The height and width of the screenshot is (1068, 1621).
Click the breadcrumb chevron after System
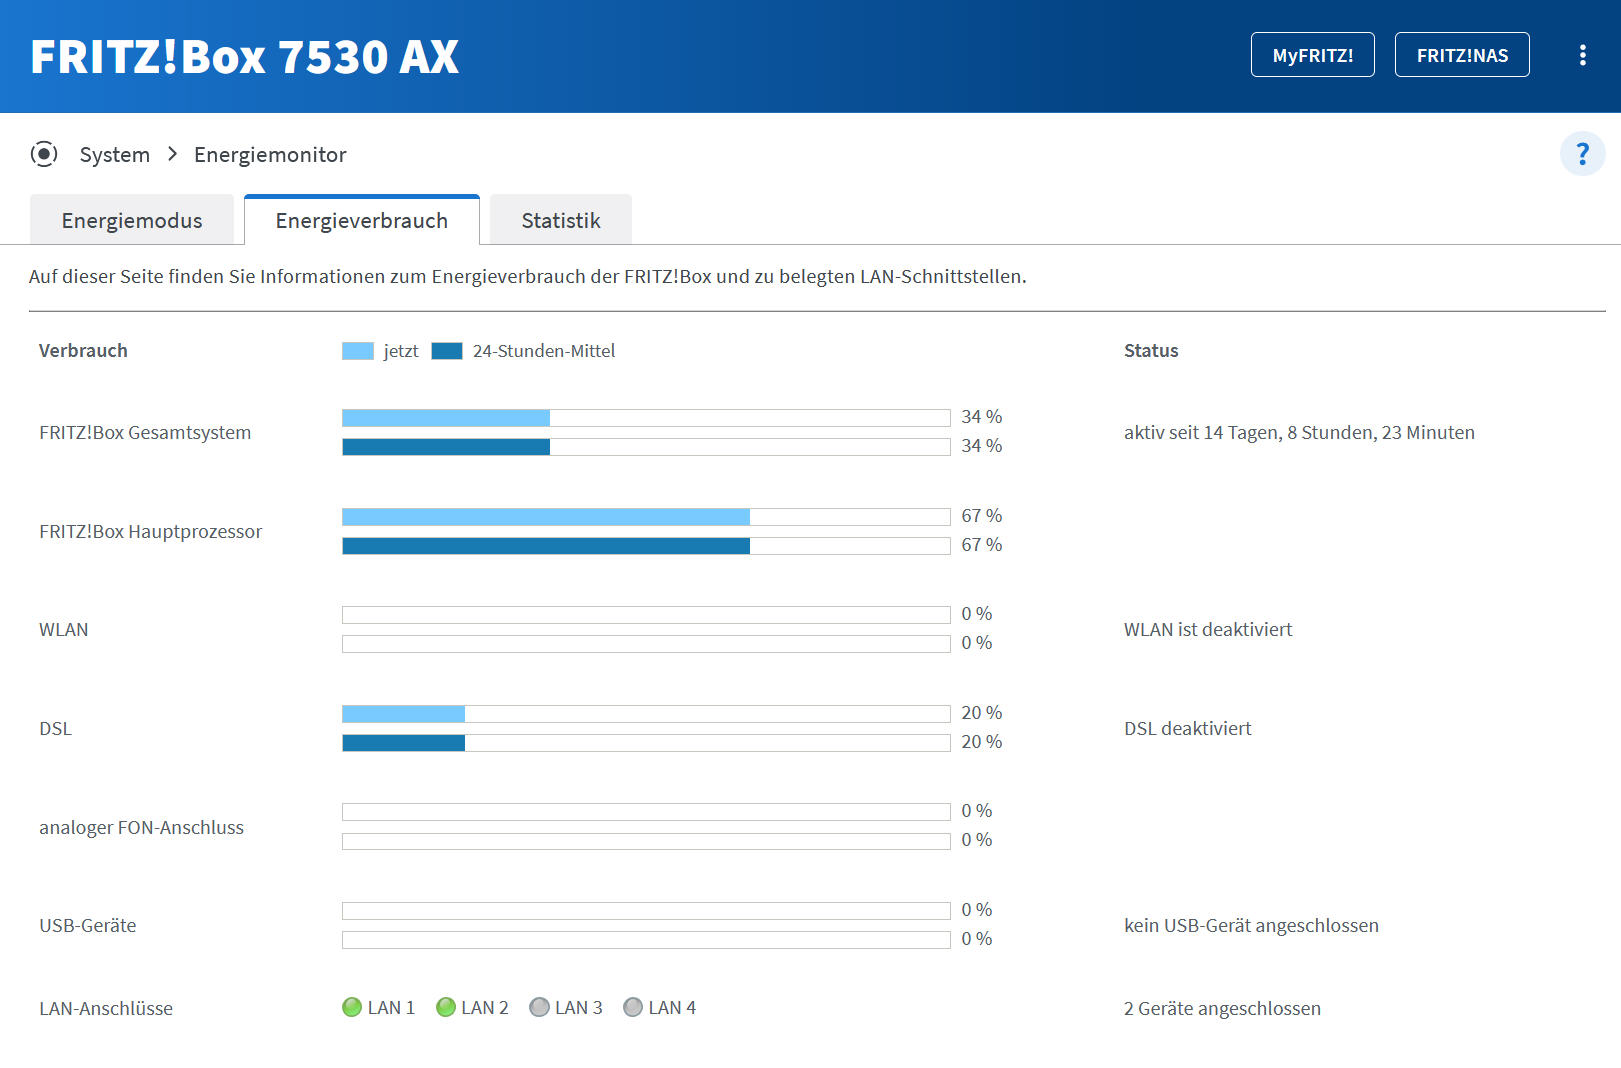coord(172,154)
